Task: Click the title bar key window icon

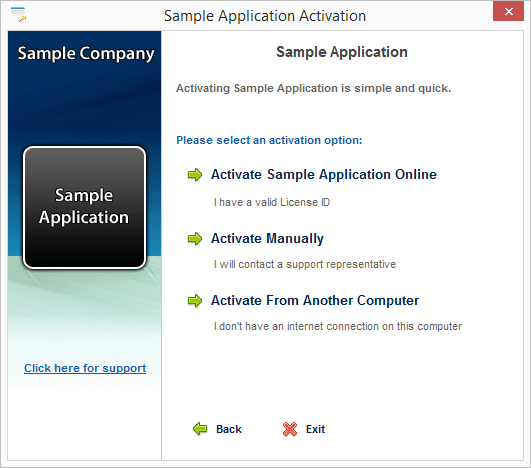Action: tap(18, 15)
